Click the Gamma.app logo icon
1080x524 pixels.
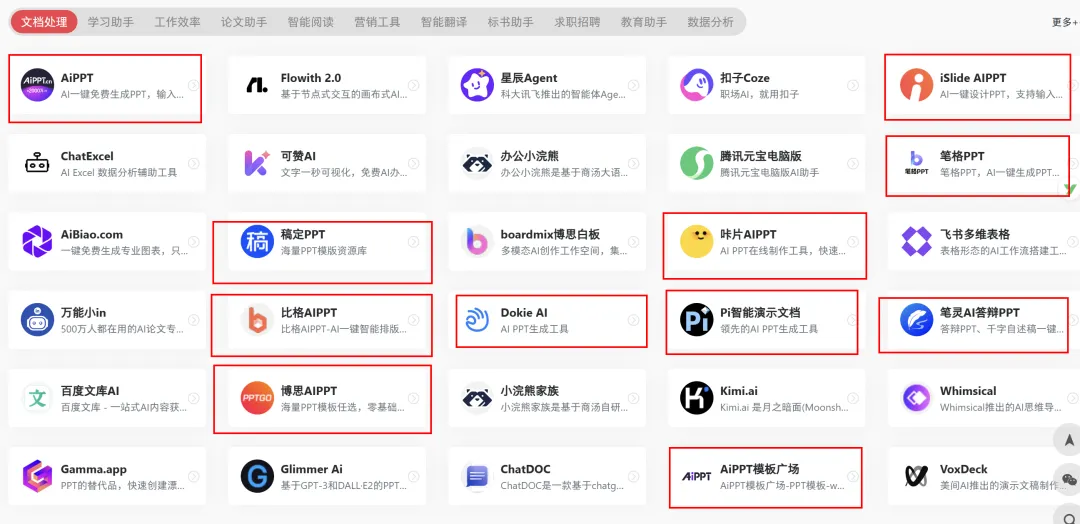[x=37, y=476]
